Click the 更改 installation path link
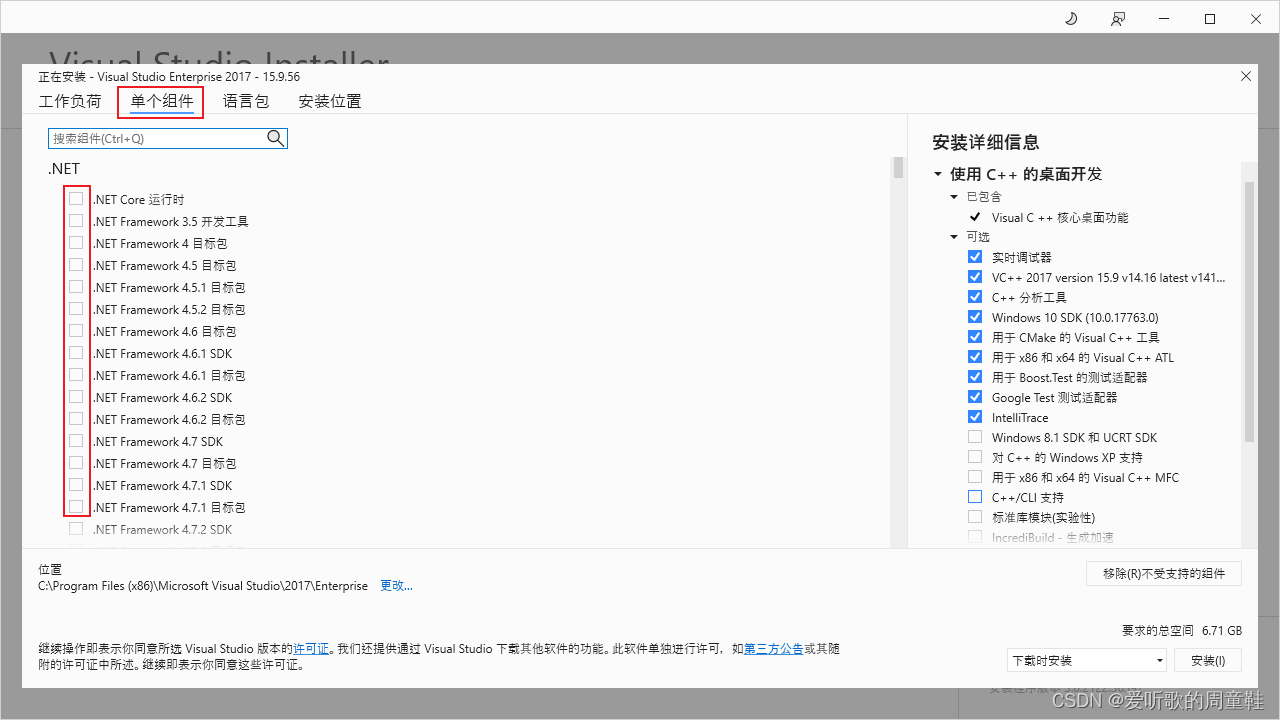Image resolution: width=1280 pixels, height=720 pixels. pyautogui.click(x=396, y=585)
